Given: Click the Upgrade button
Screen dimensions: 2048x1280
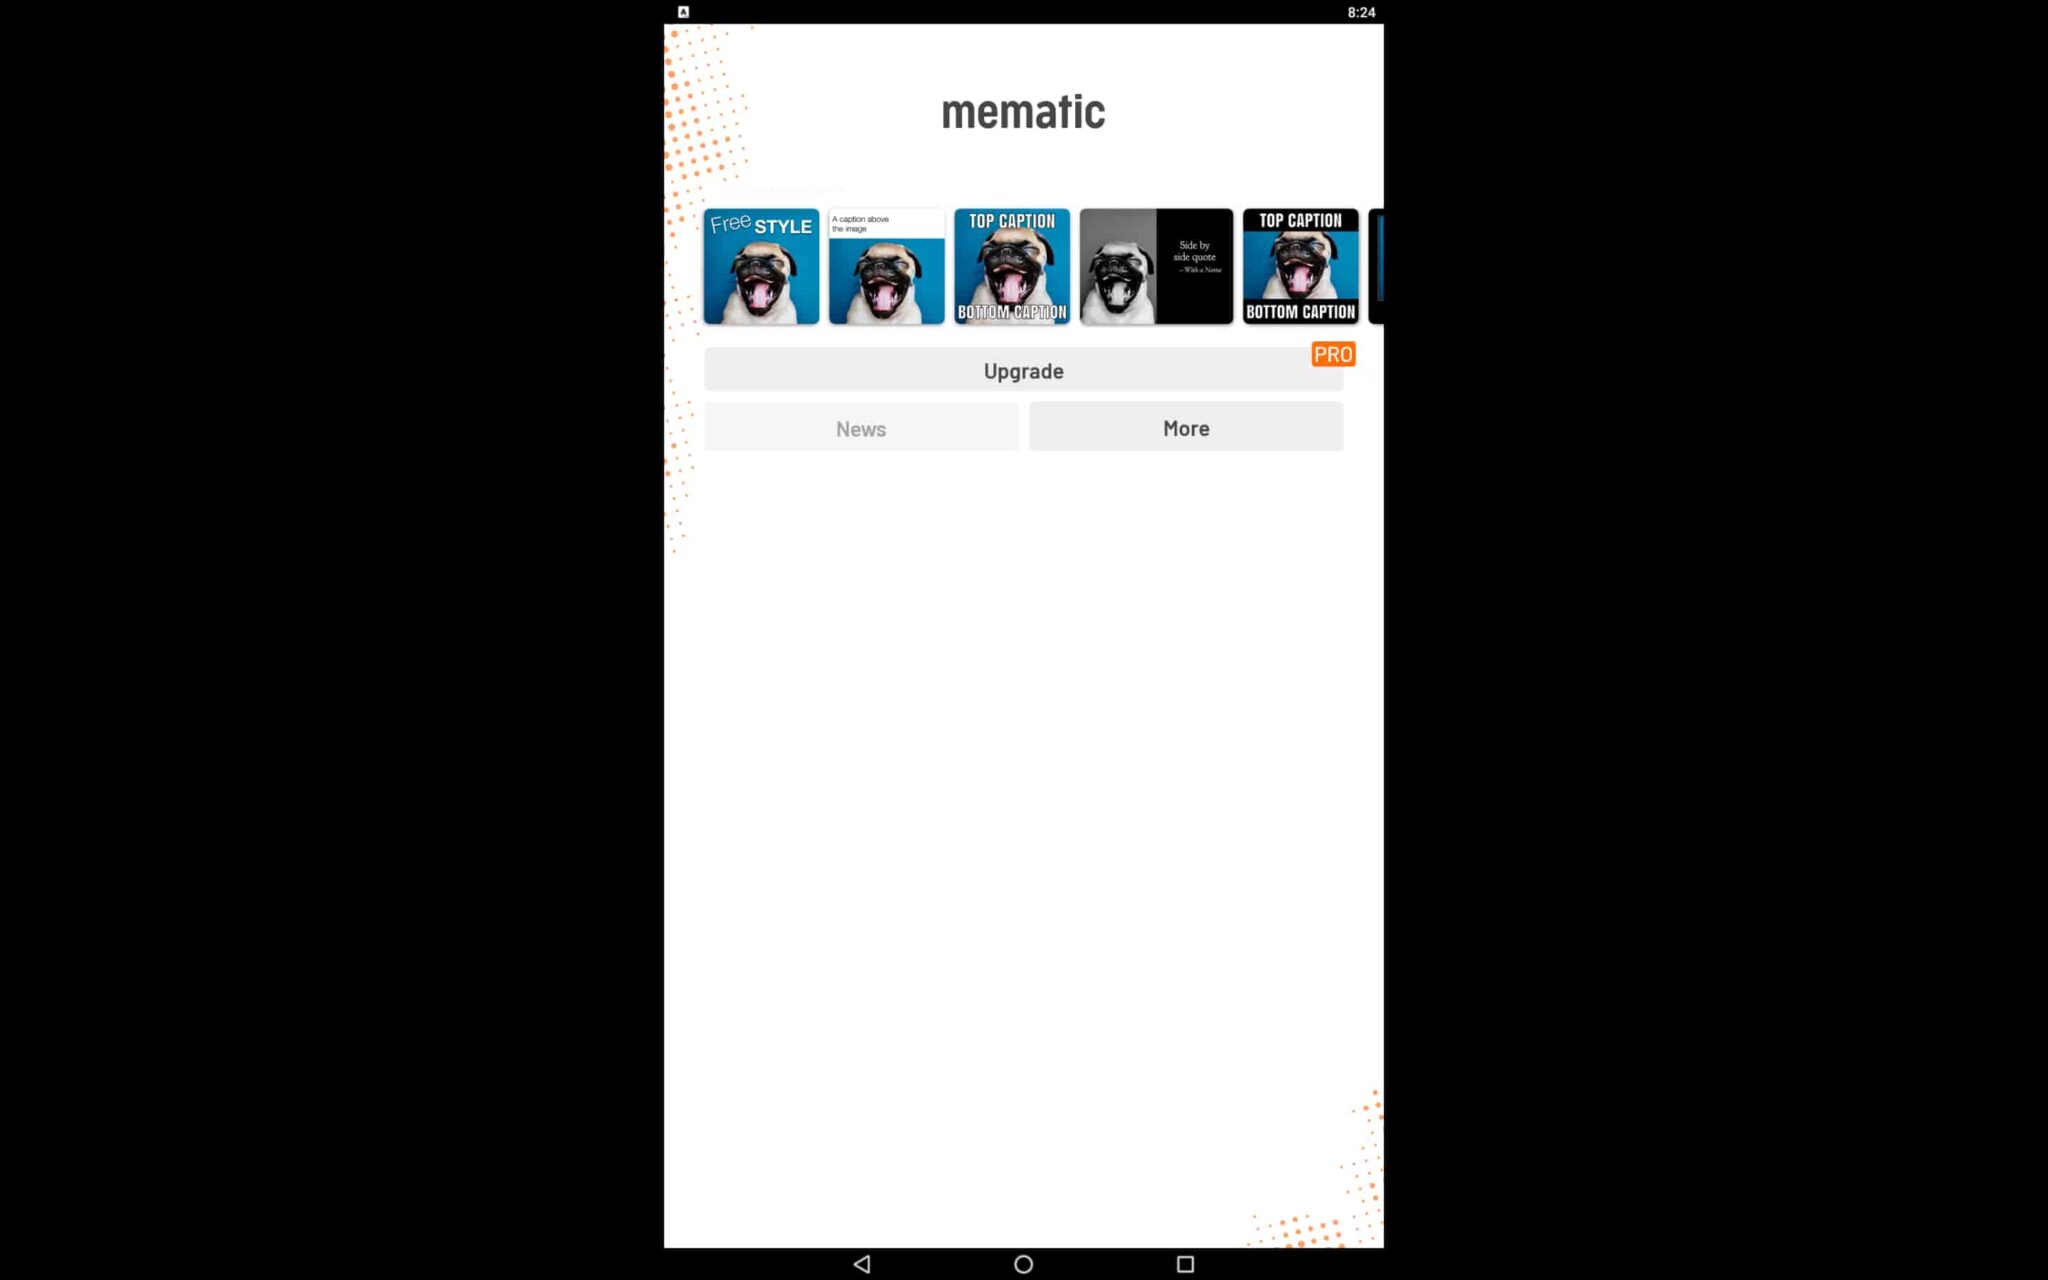Looking at the screenshot, I should 1023,370.
